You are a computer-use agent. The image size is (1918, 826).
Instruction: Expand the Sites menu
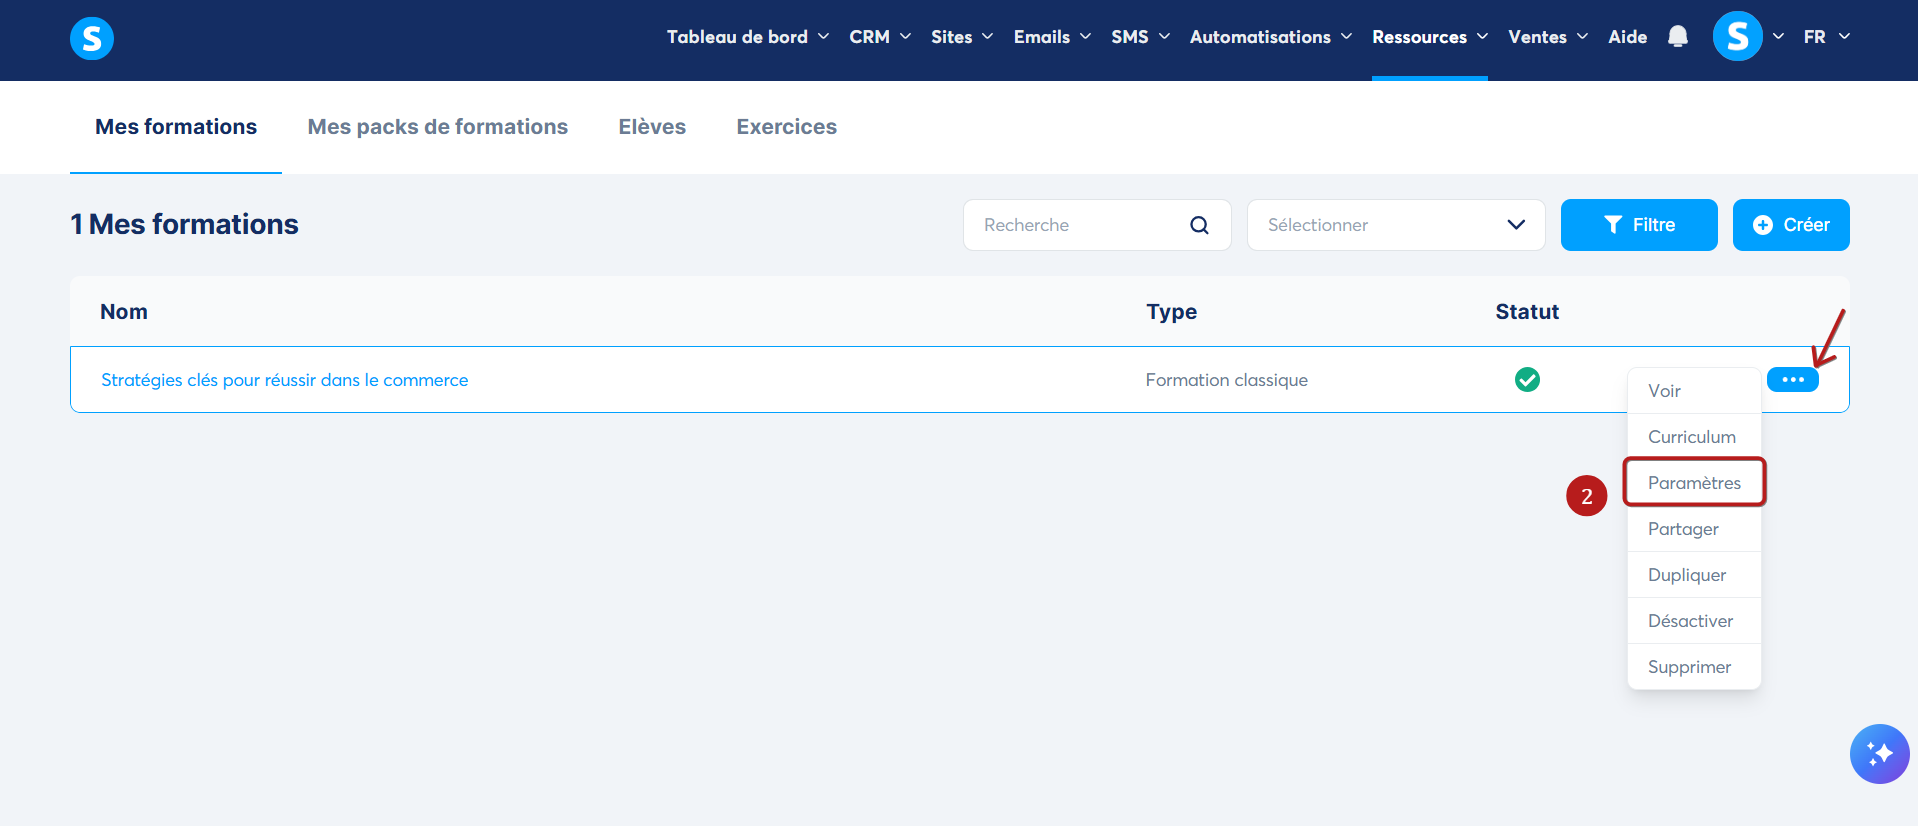point(962,37)
